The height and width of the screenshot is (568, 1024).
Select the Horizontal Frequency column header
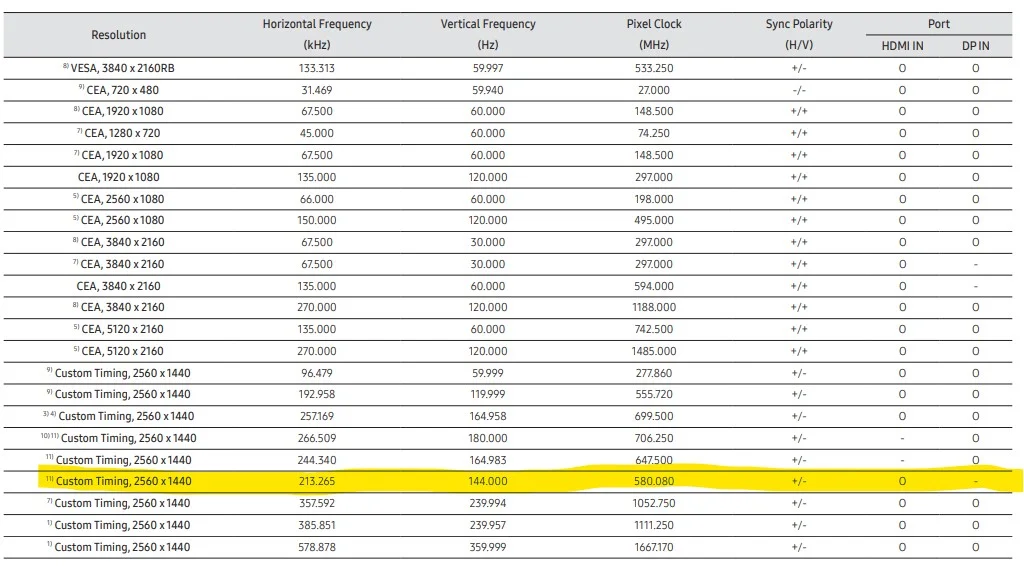[317, 24]
